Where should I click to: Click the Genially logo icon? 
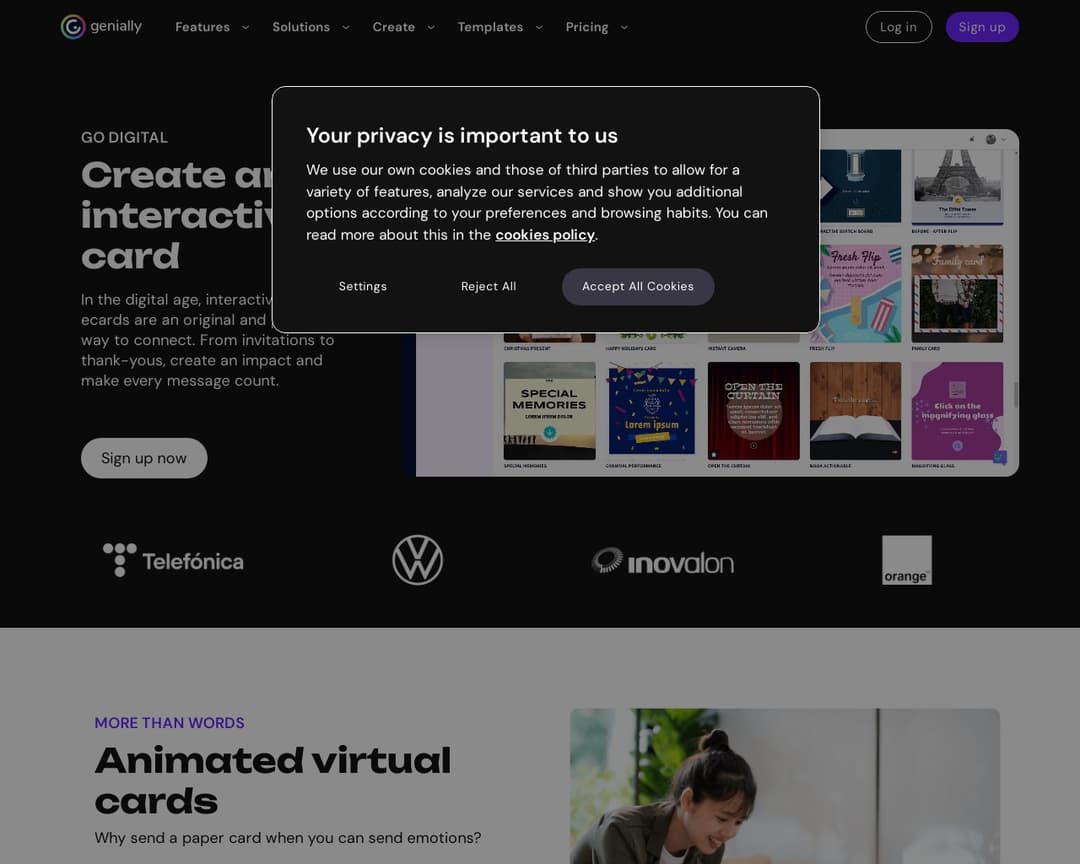[73, 27]
